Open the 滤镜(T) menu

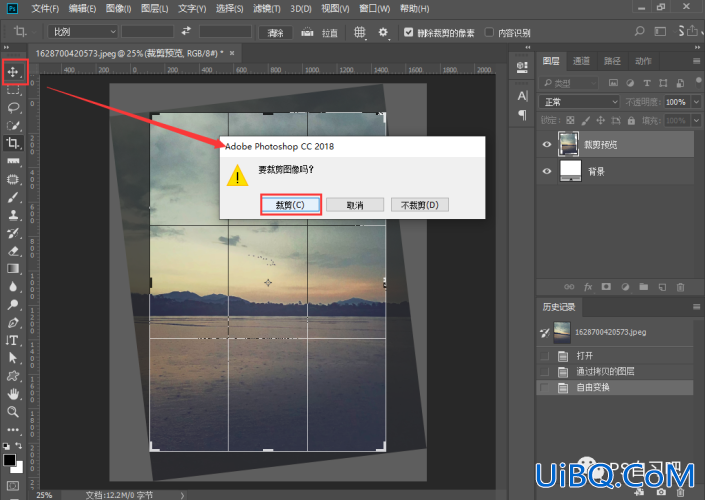[x=267, y=9]
